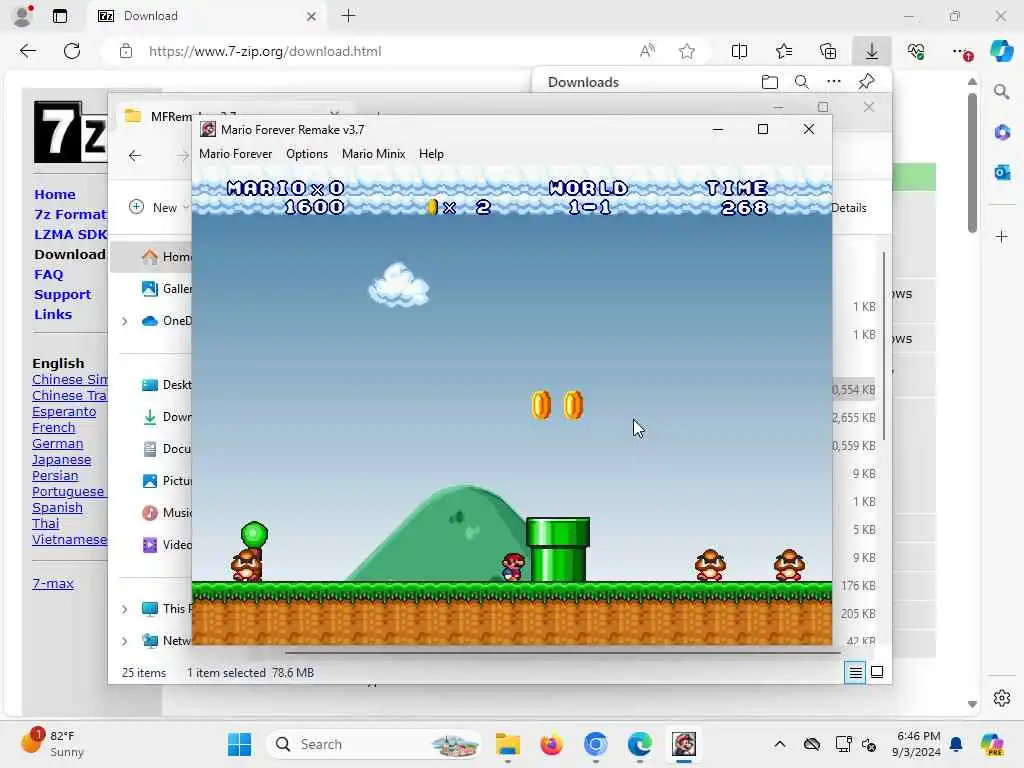Click File Explorer back arrow
The image size is (1024, 768).
coord(135,155)
